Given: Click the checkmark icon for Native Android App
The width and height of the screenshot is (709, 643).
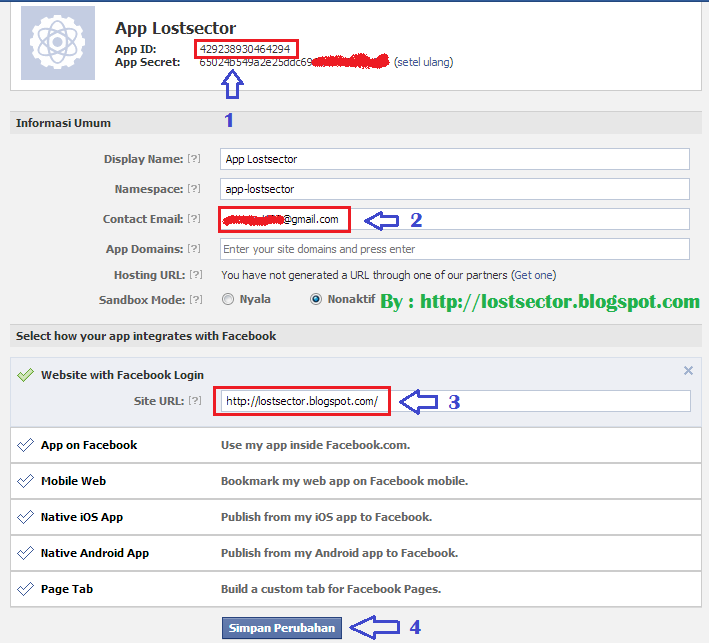Looking at the screenshot, I should pos(25,553).
